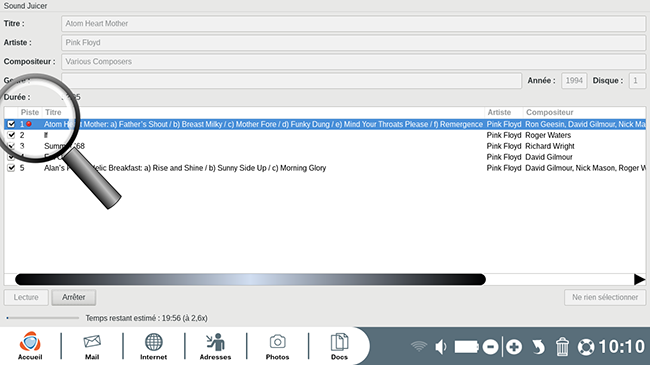Screen dimensions: 650x365
Task: Open the Docs documents icon
Action: point(339,346)
